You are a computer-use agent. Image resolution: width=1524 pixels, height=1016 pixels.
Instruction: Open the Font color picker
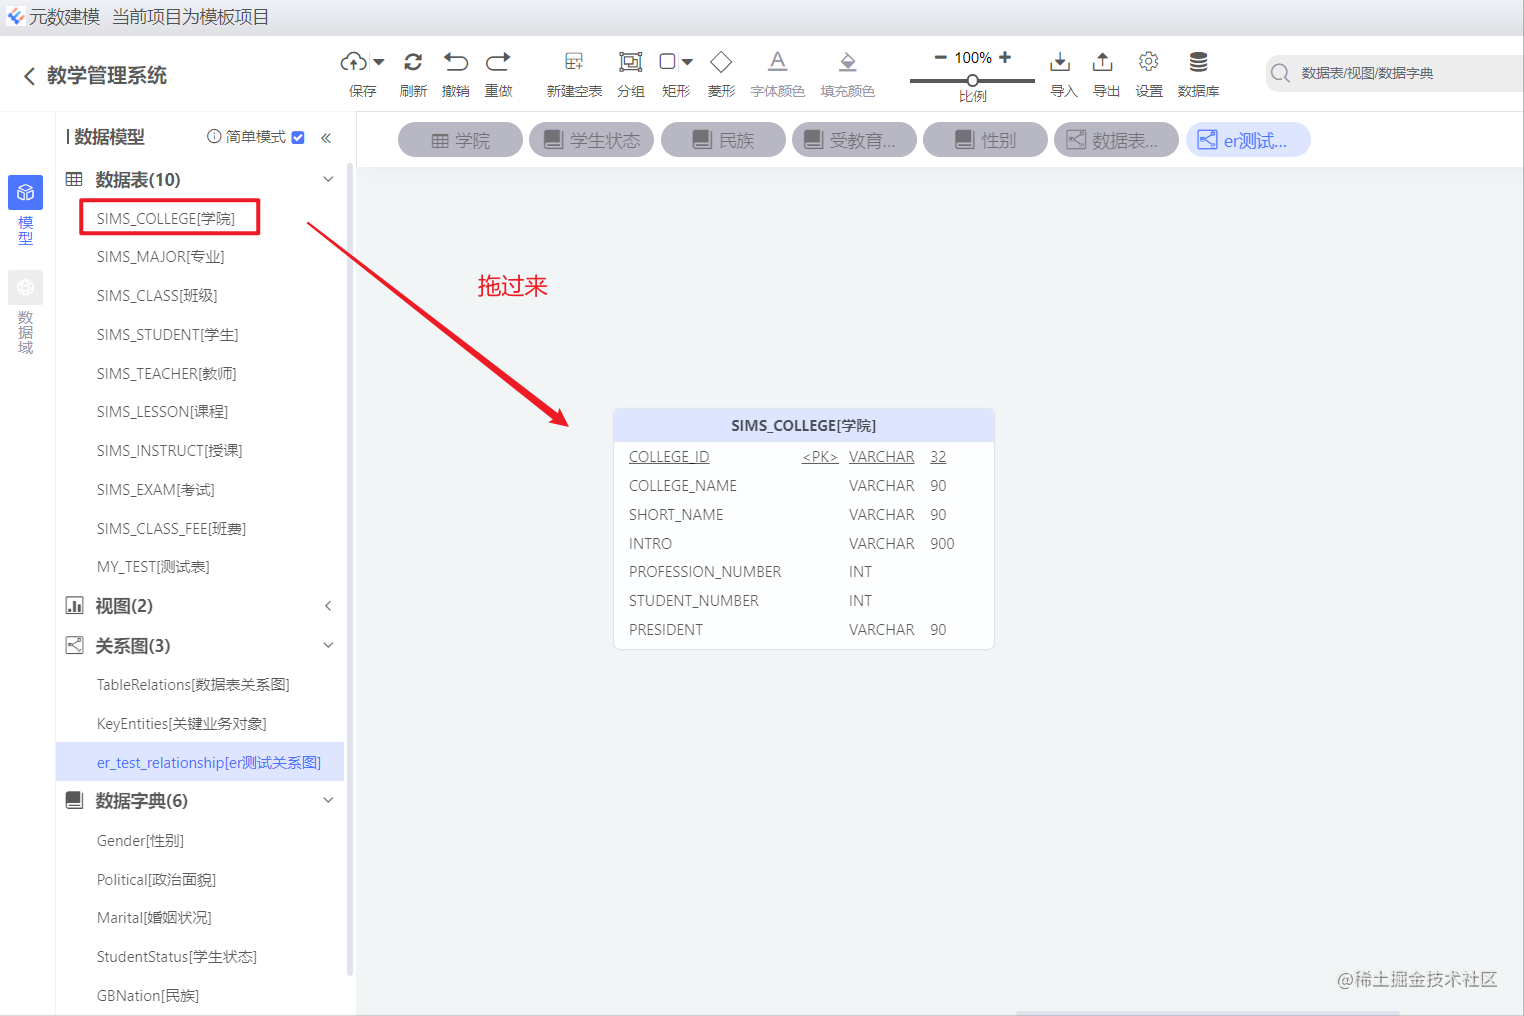[778, 62]
